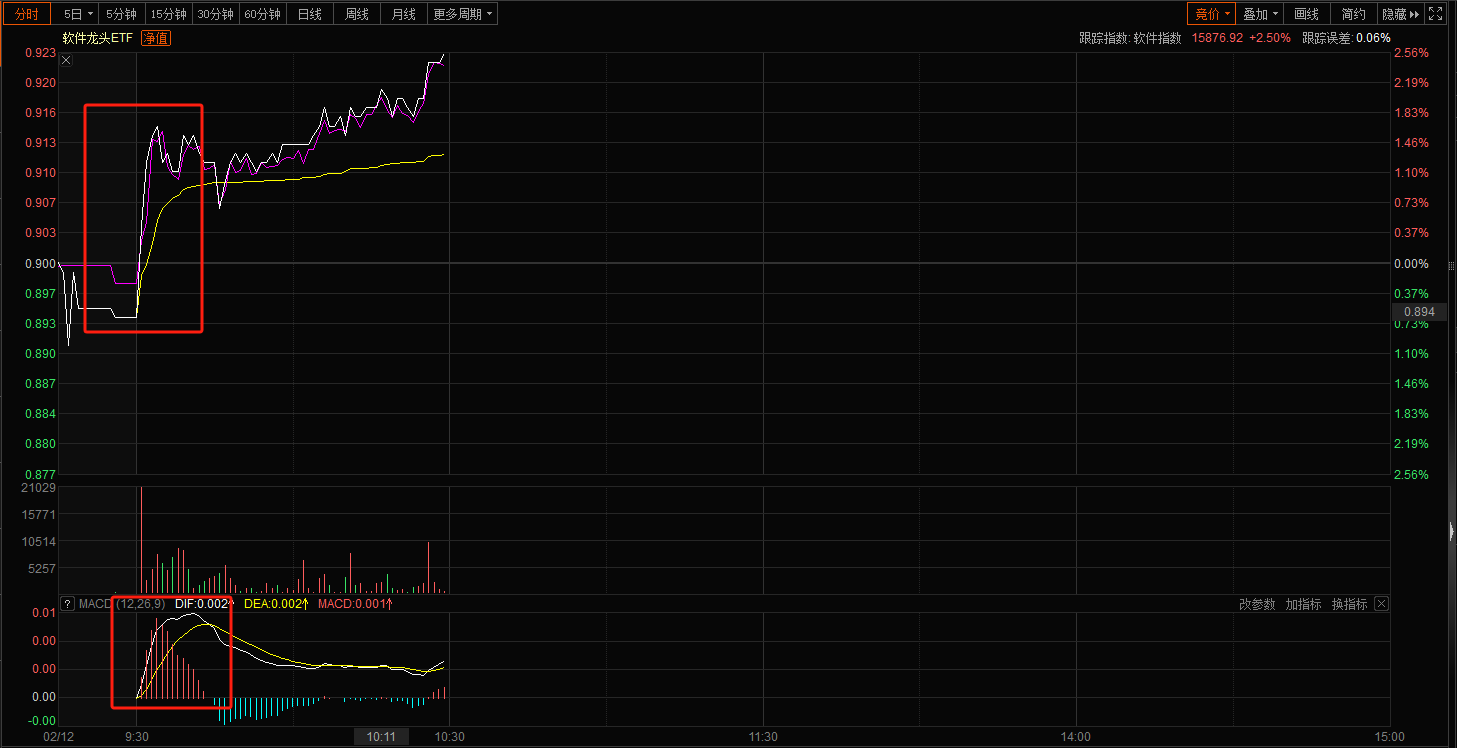Open the 更多周期 dropdown
Image resolution: width=1457 pixels, height=748 pixels.
coord(462,14)
